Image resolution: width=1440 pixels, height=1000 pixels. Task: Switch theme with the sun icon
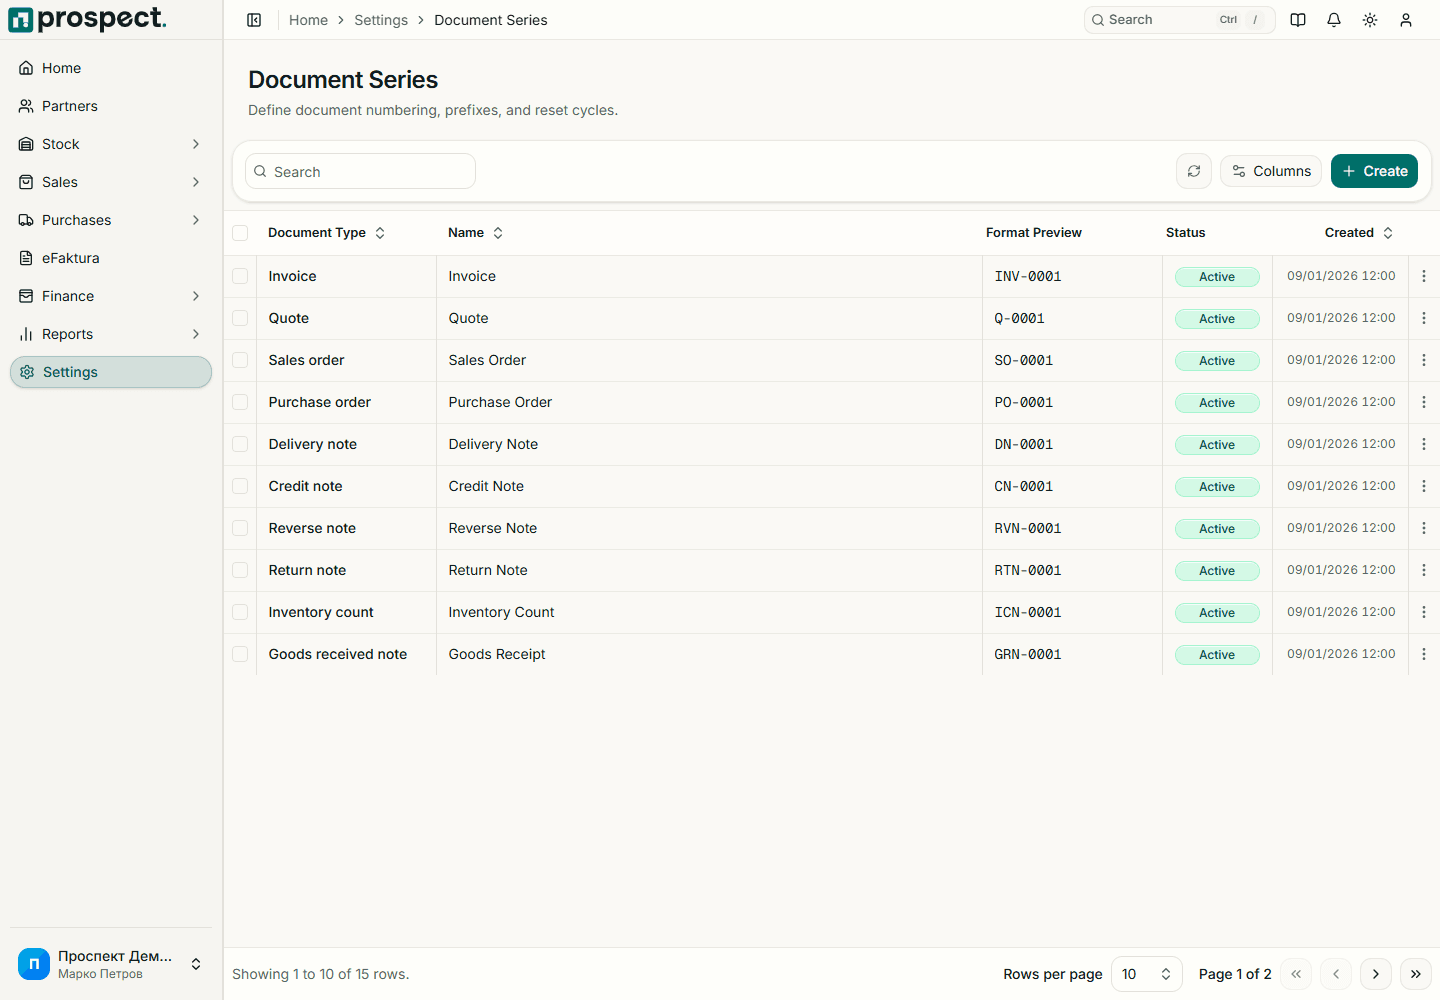pyautogui.click(x=1370, y=20)
